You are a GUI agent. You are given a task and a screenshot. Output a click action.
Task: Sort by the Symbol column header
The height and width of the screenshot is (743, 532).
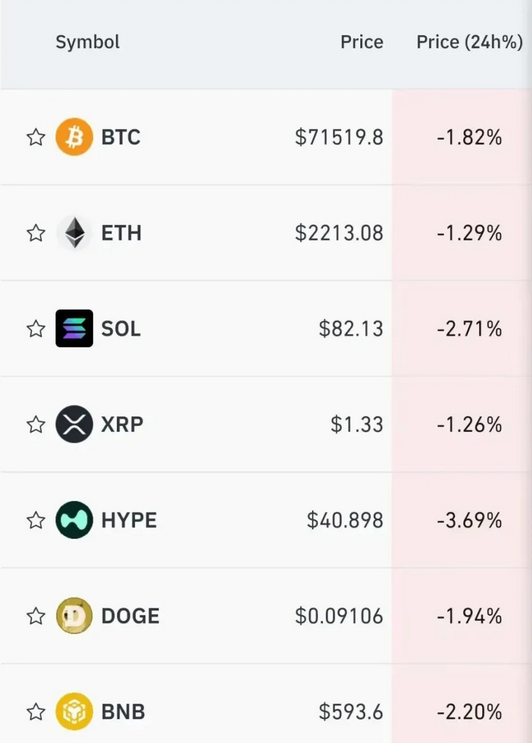(x=88, y=43)
